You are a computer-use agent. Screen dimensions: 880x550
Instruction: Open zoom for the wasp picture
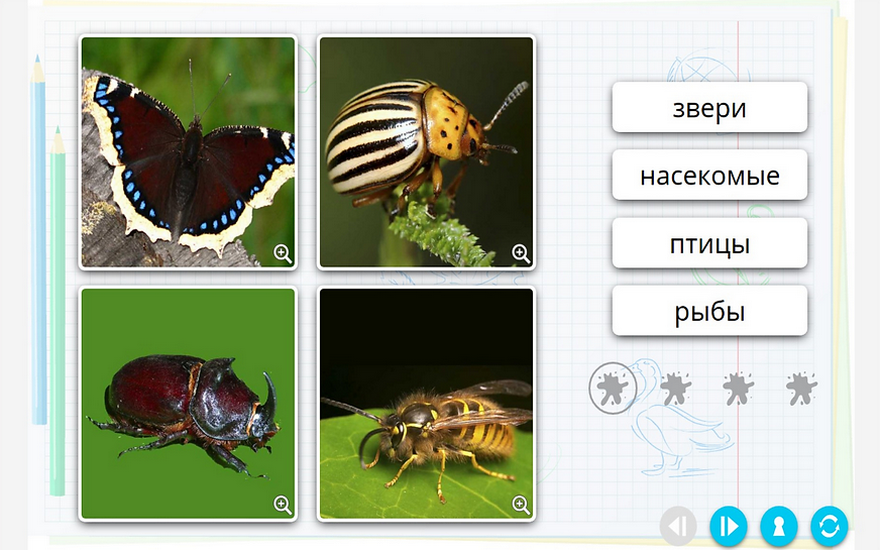point(521,505)
